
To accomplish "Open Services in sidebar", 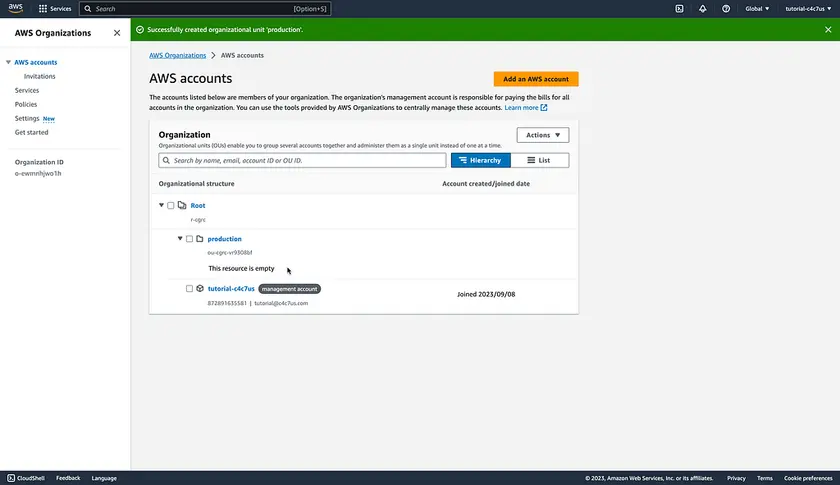I will point(27,90).
